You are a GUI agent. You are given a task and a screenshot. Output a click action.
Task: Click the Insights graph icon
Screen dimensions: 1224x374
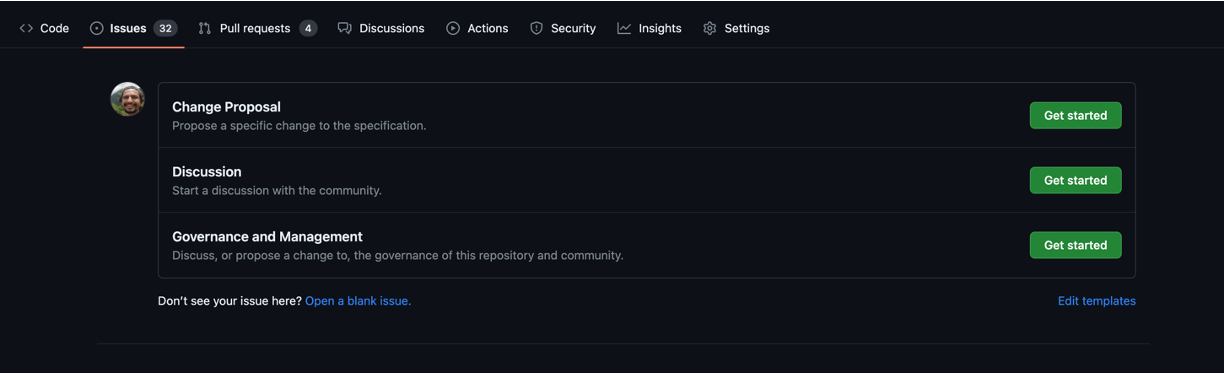click(624, 28)
